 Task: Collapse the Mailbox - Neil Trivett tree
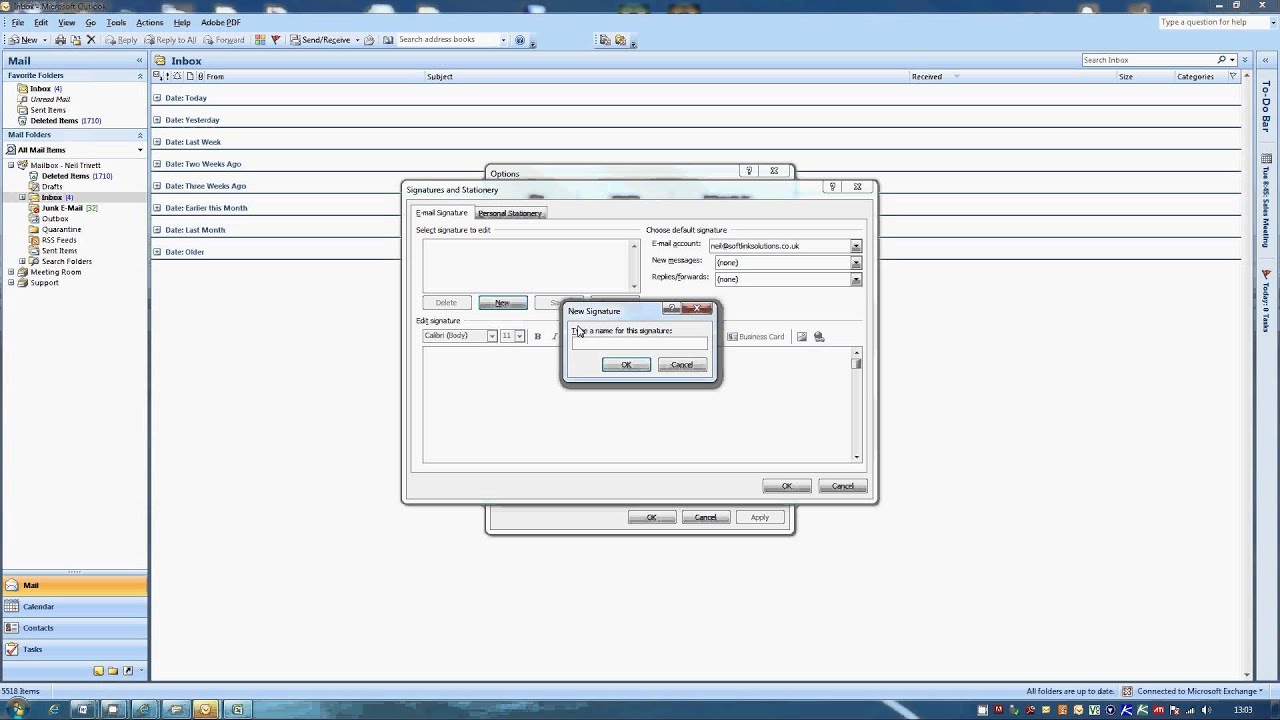coord(12,165)
